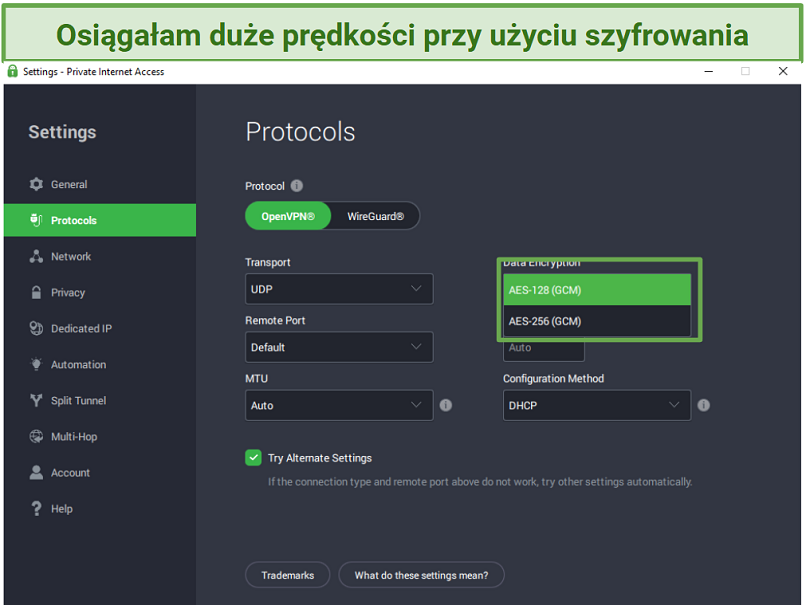
Task: Click the Multi-Hop globe icon
Action: coord(36,436)
